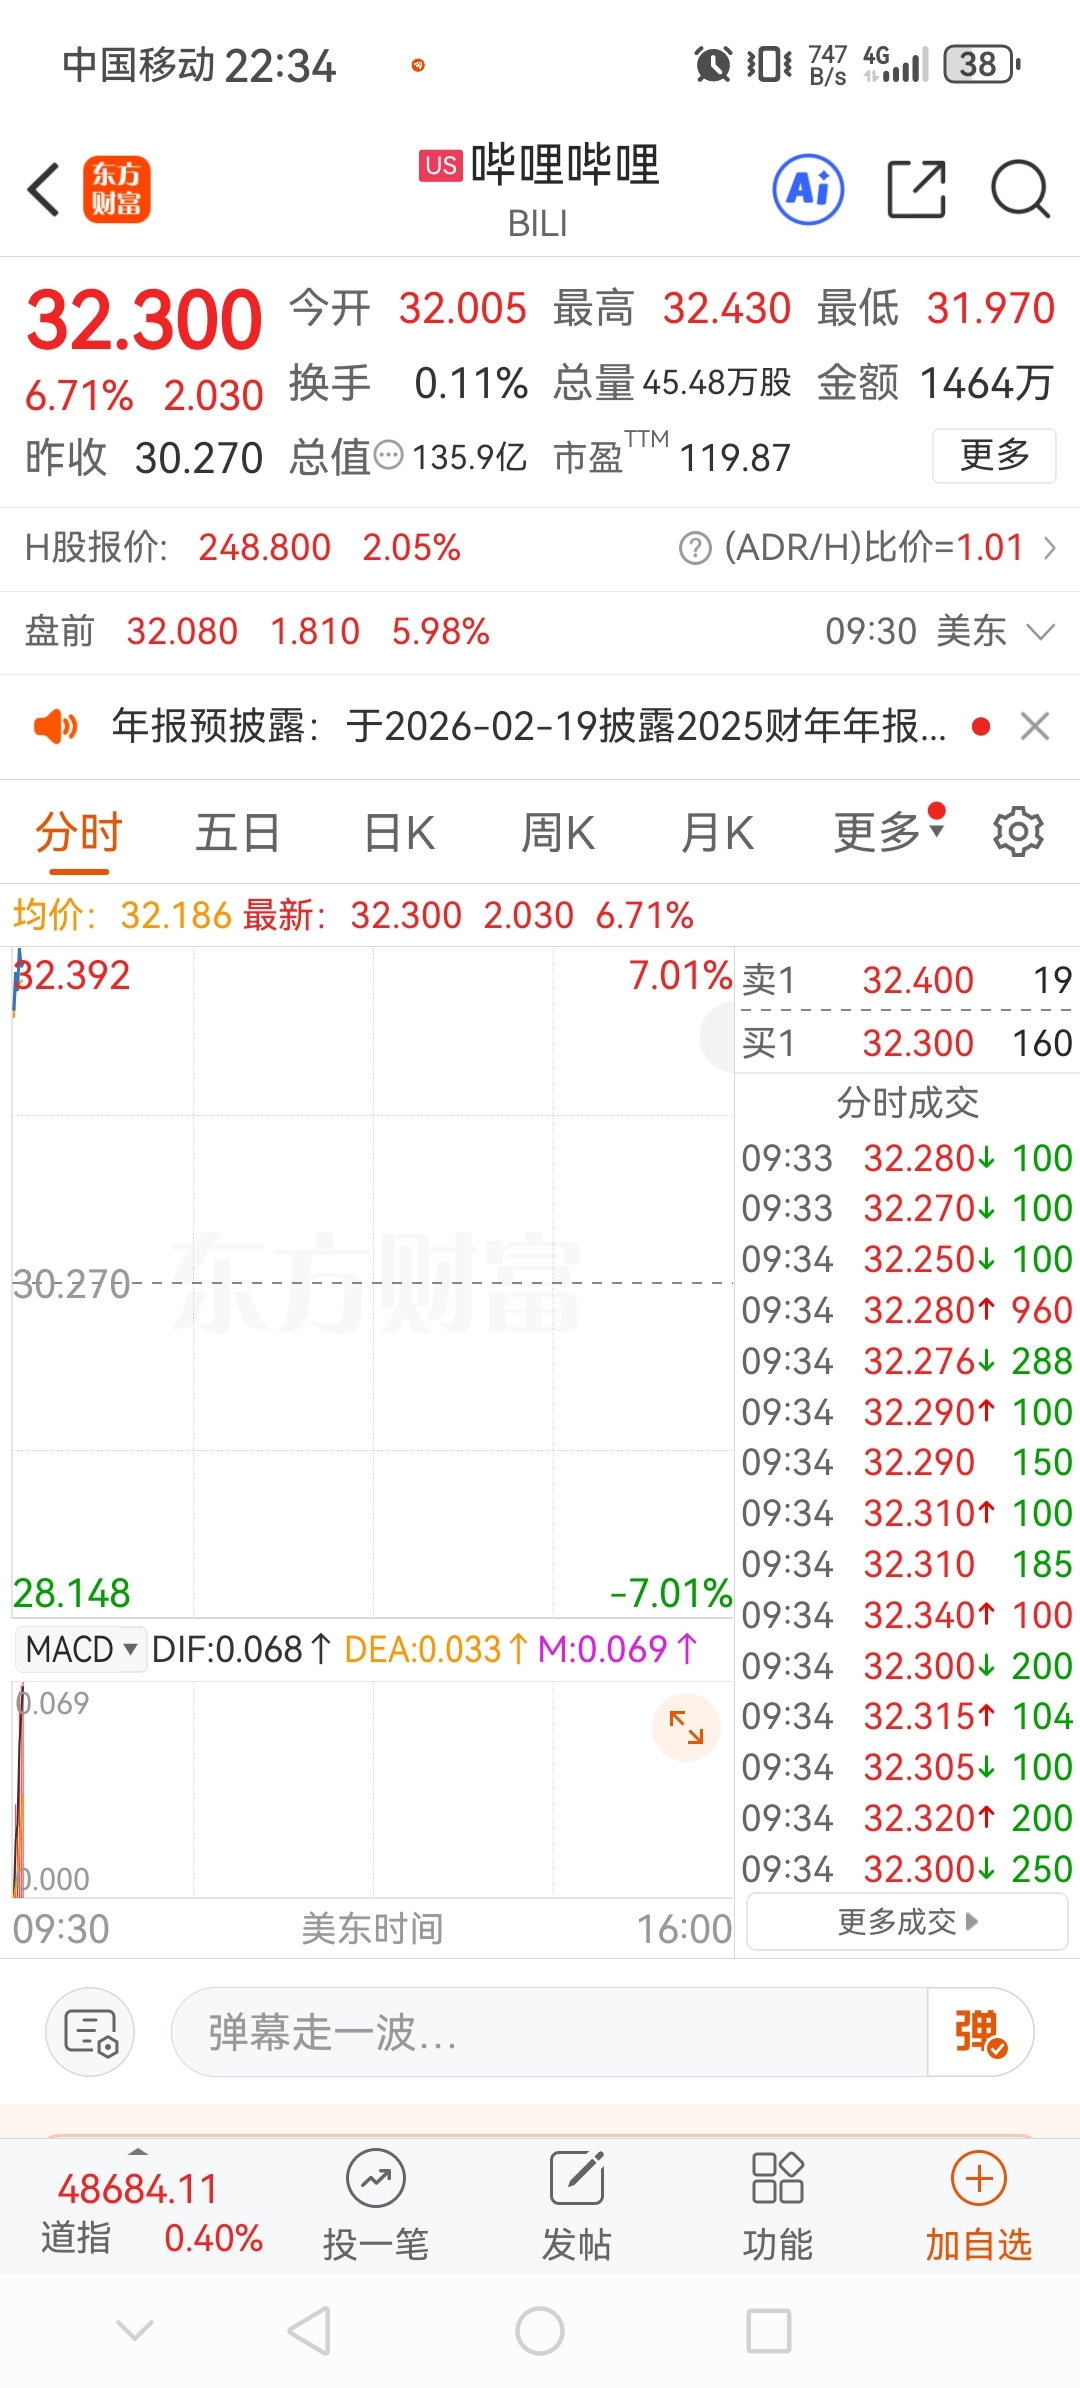Tap Android home circle button
Viewport: 1080px width, 2388px height.
pyautogui.click(x=540, y=2331)
